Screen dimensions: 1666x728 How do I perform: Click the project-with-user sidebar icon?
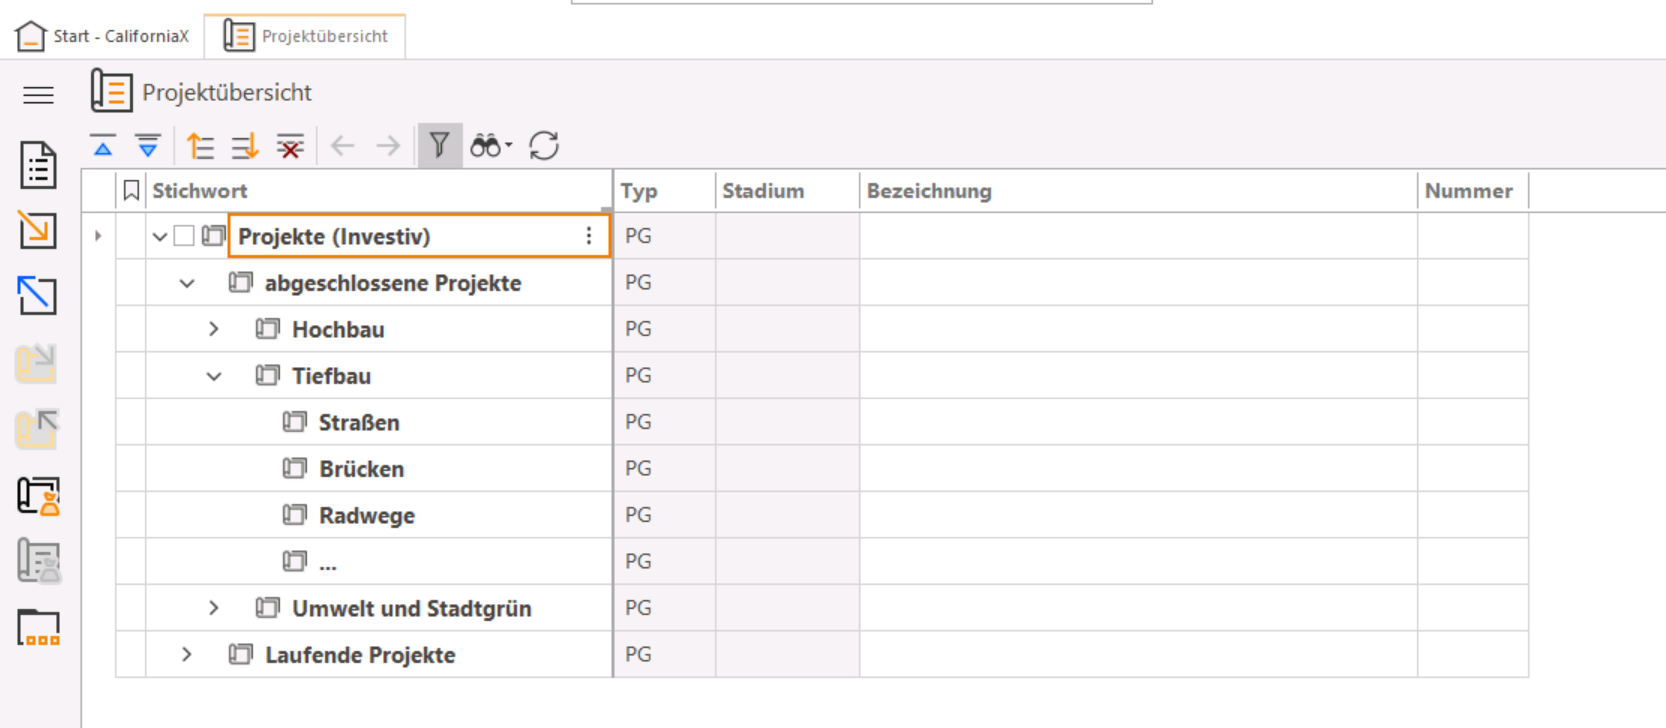coord(38,495)
